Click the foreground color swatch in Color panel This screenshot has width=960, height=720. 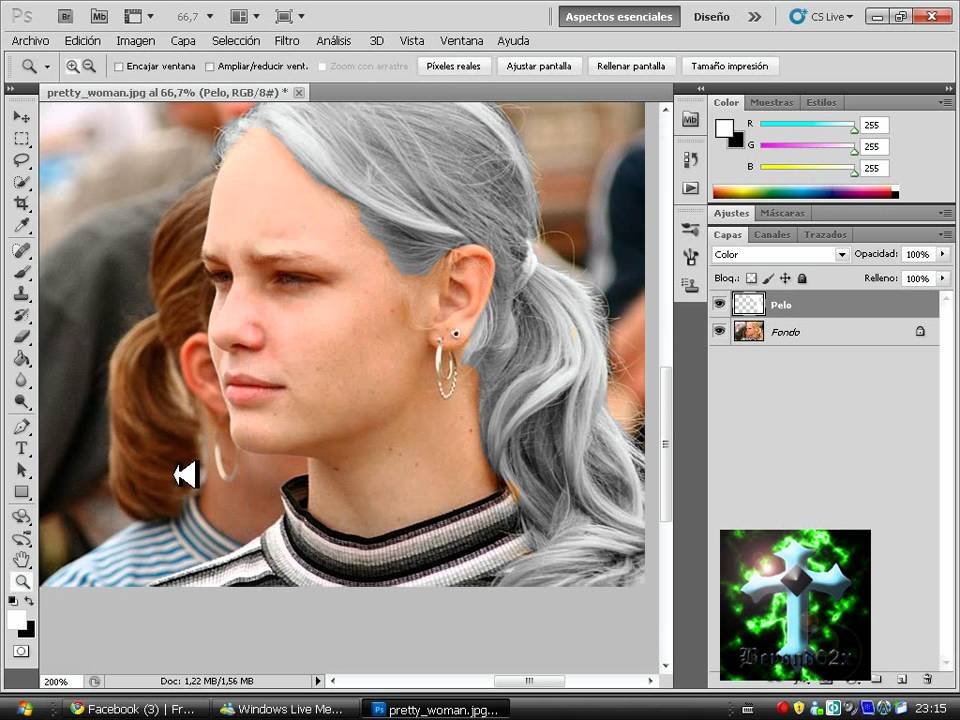click(x=724, y=128)
